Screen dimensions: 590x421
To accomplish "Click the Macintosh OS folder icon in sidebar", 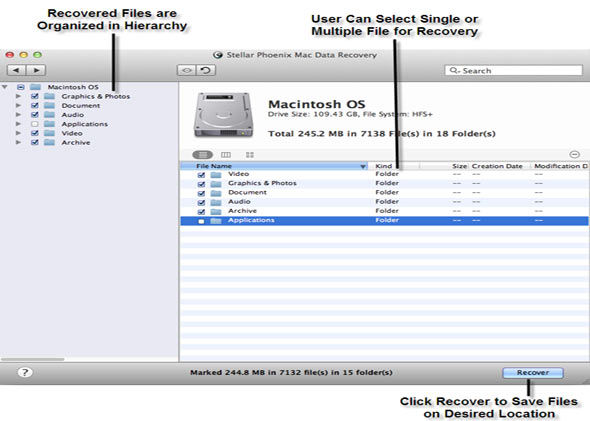I will click(35, 87).
